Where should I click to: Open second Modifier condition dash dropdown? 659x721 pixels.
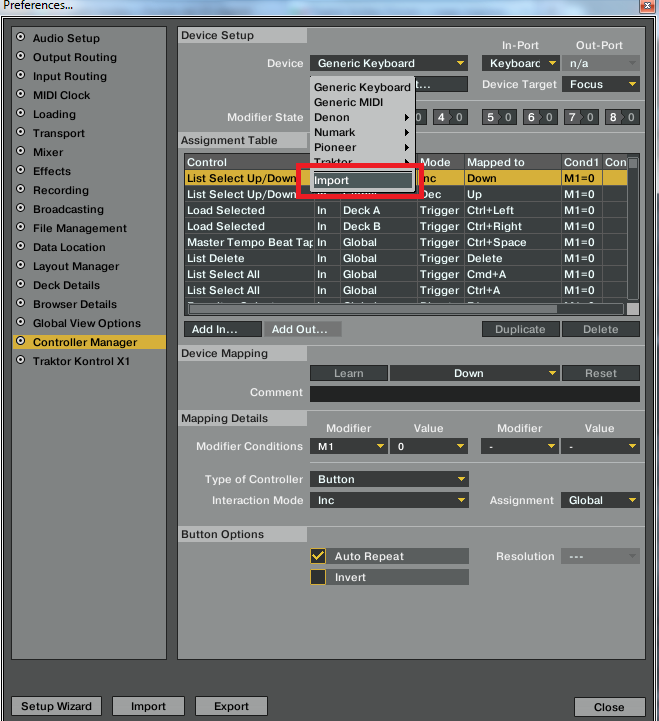coord(520,446)
